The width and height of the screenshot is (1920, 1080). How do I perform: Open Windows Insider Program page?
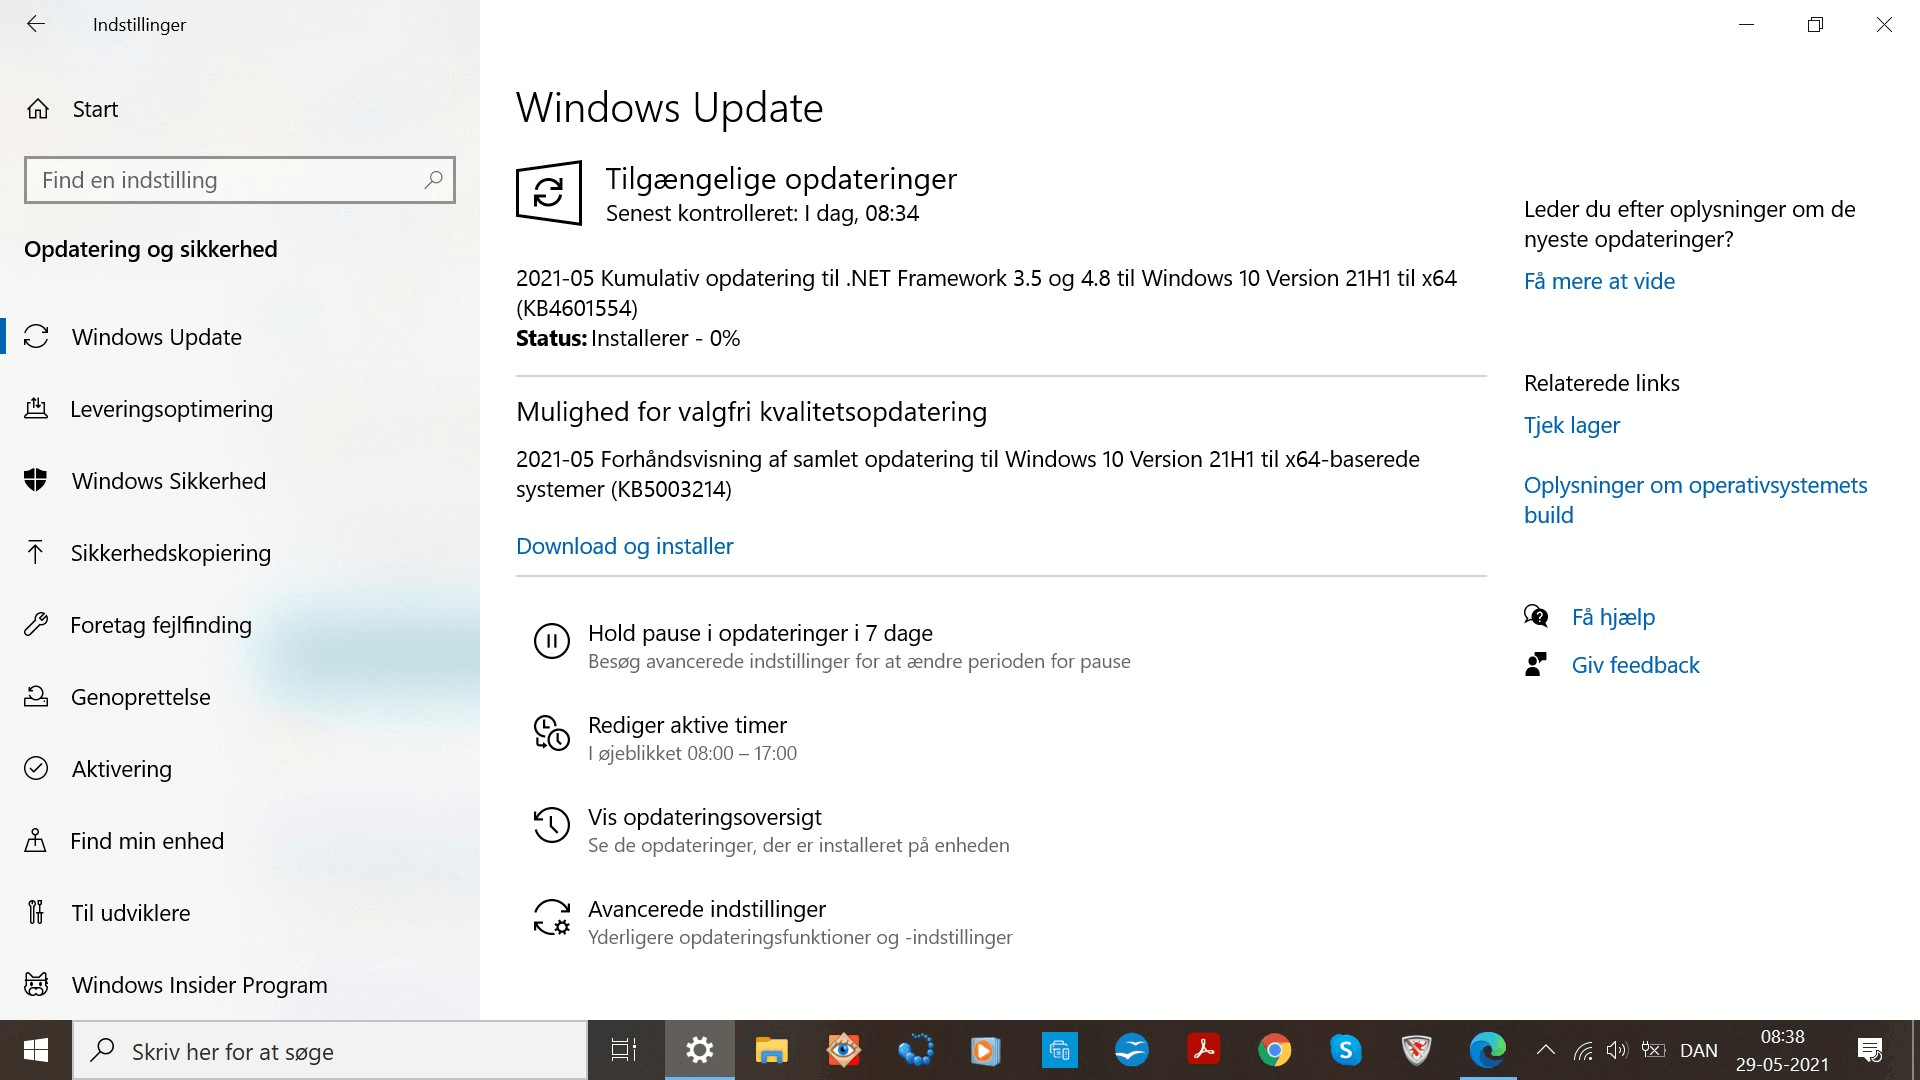[199, 985]
